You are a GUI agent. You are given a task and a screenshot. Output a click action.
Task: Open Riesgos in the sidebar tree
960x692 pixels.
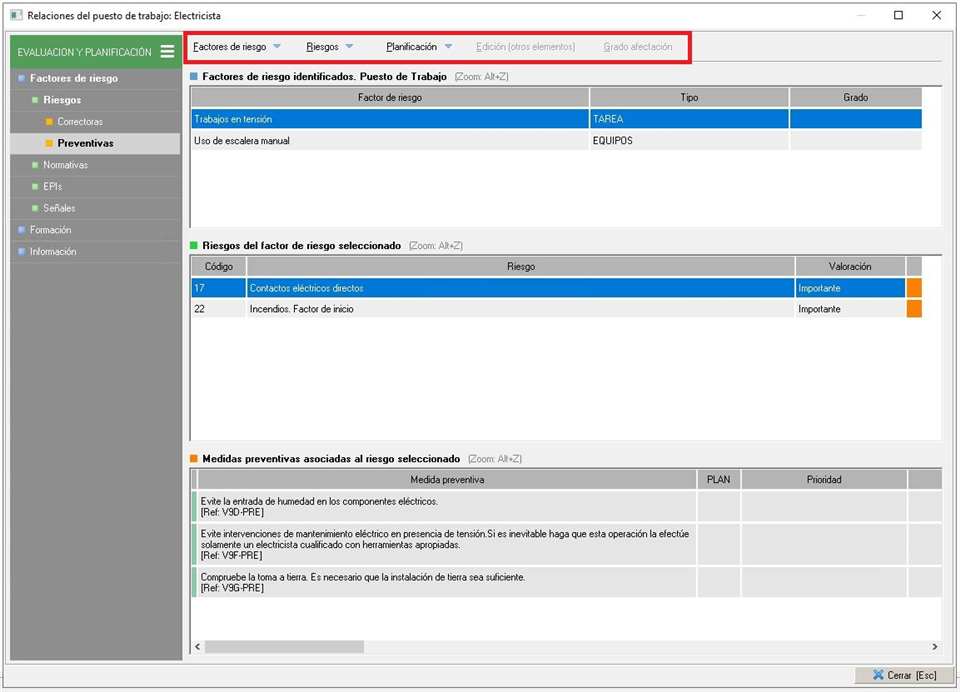62,100
